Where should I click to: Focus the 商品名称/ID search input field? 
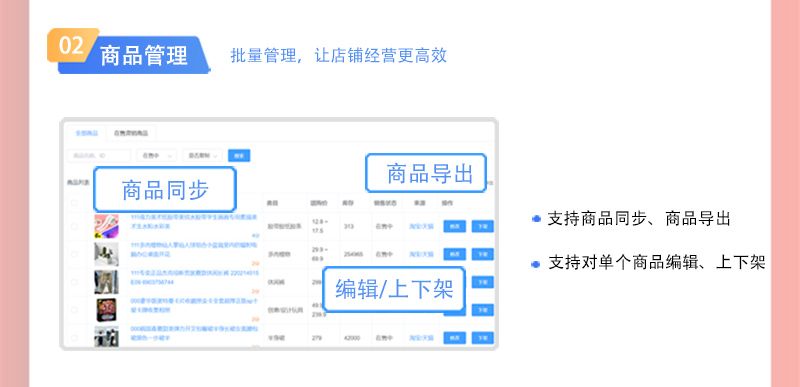pos(99,156)
